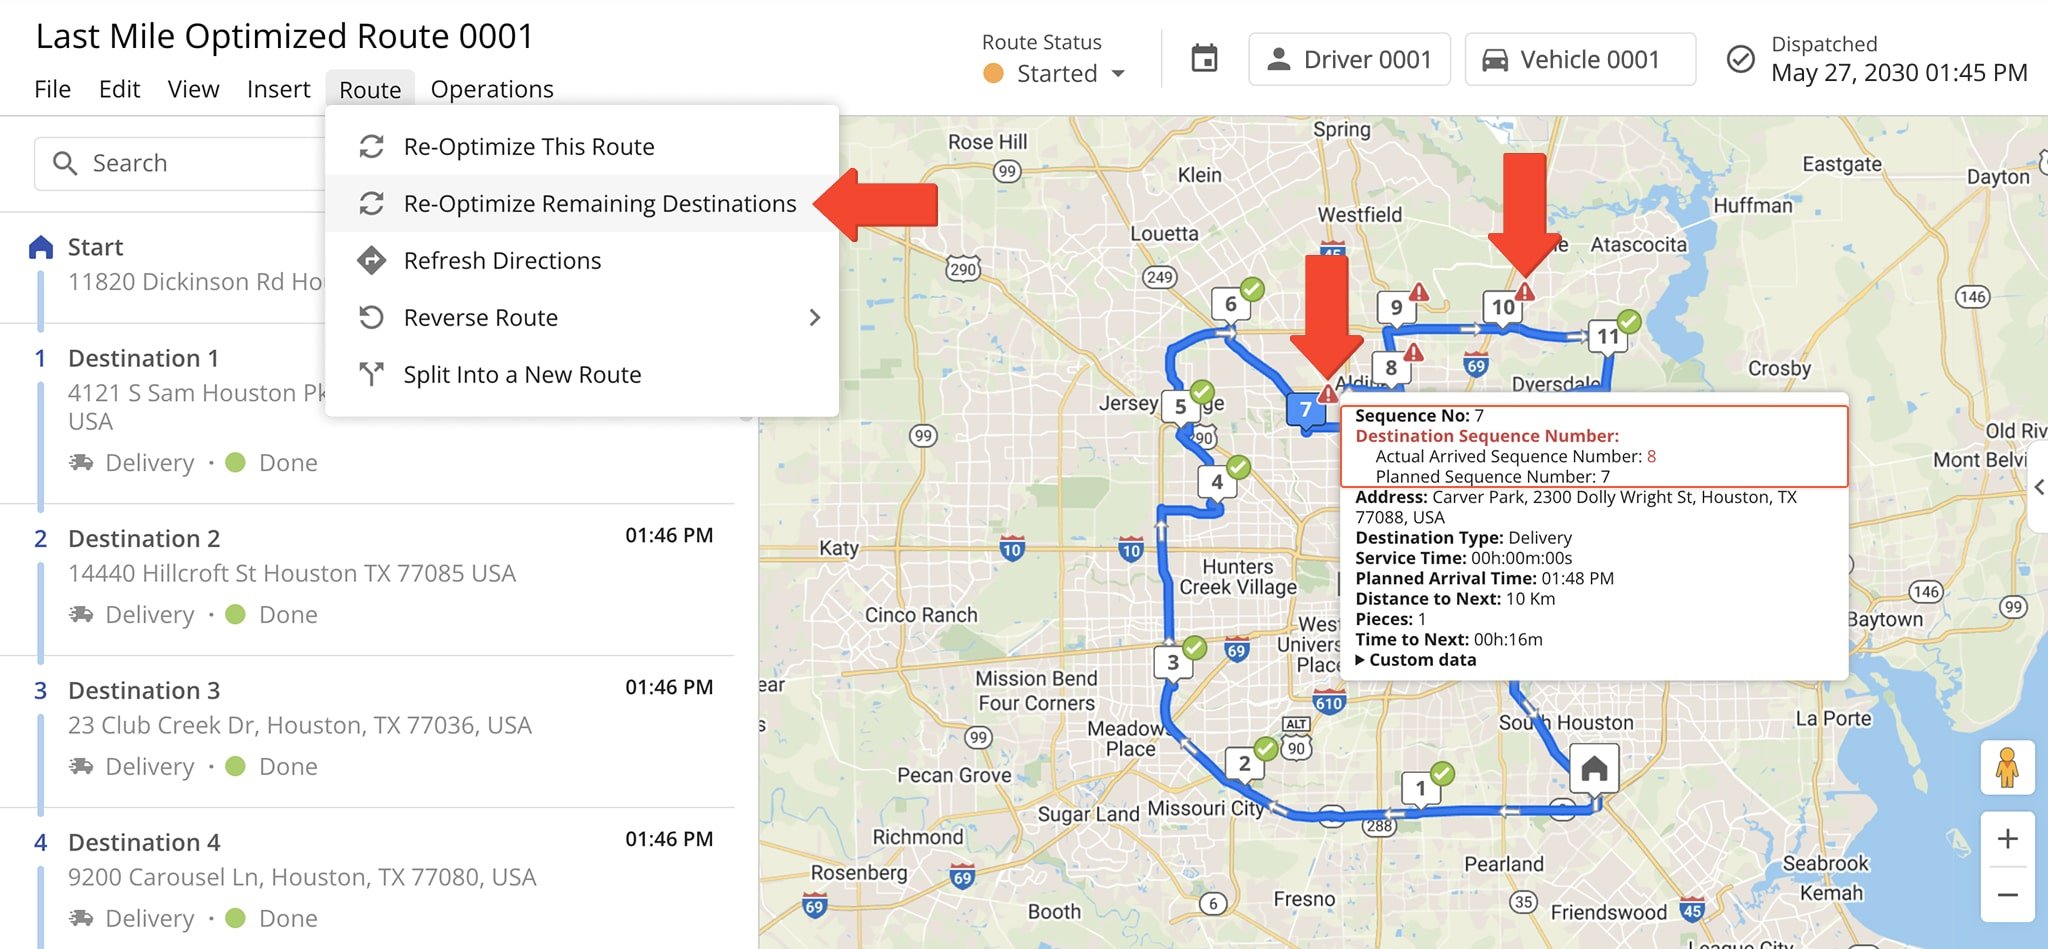Viewport: 2048px width, 949px height.
Task: Select Destination 4 title
Action: click(144, 843)
